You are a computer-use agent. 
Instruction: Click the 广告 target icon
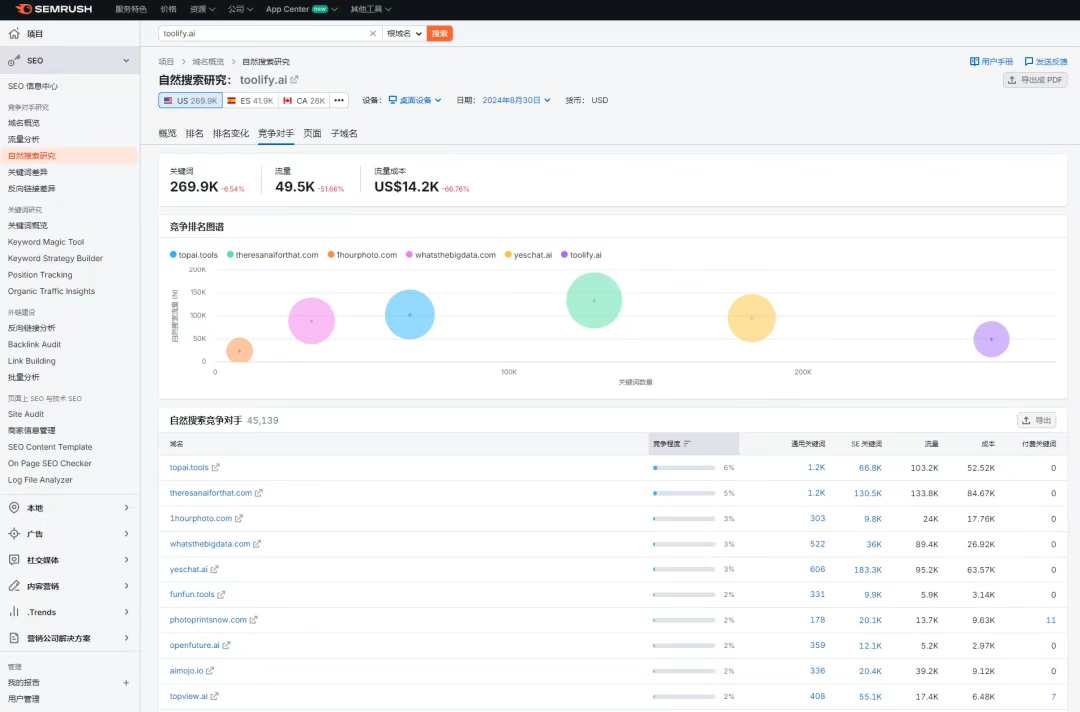pos(14,534)
